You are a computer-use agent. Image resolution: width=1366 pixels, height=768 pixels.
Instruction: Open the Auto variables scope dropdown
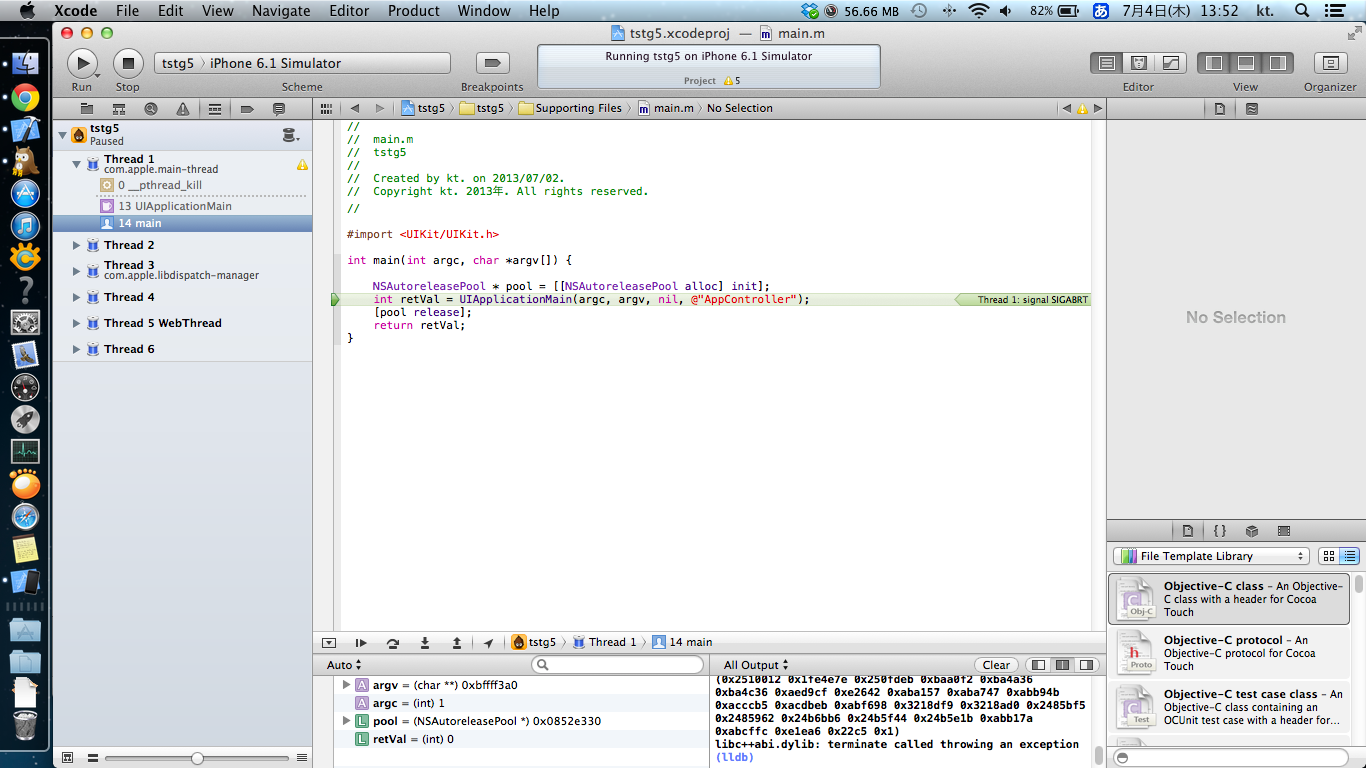click(344, 665)
